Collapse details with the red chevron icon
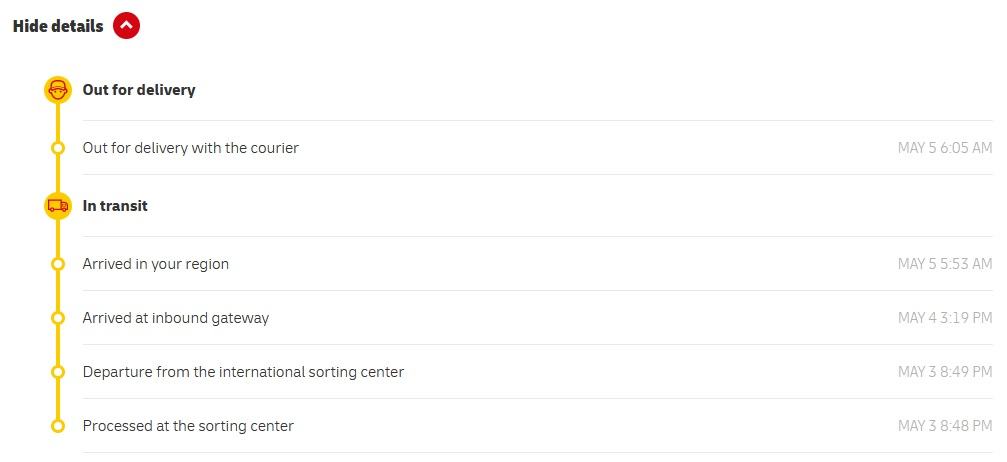1007x462 pixels. (127, 26)
